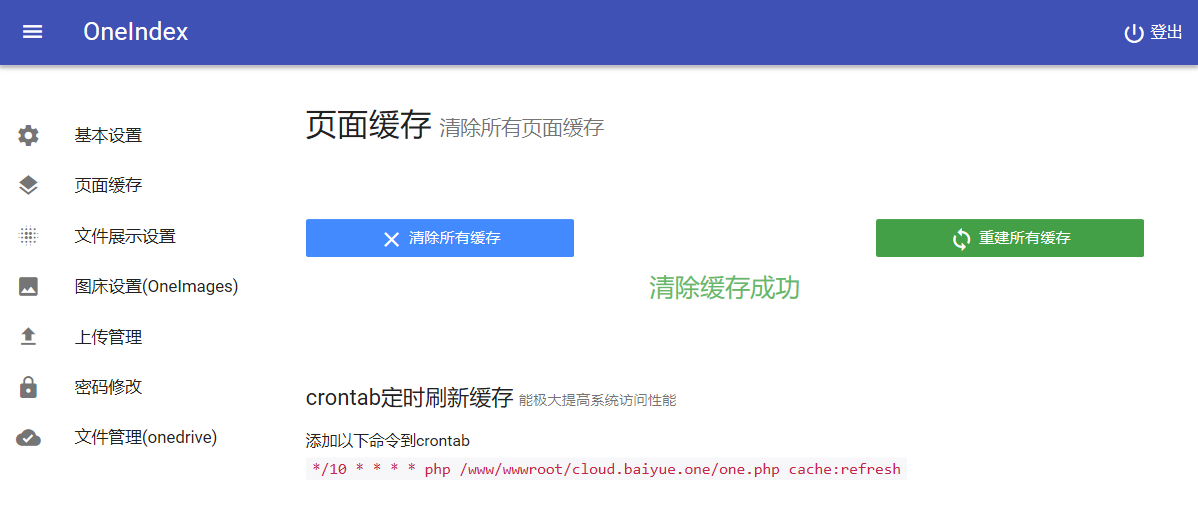Click the 清除所有页面缓存 subtitle text
1198x516 pixels.
pyautogui.click(x=522, y=128)
